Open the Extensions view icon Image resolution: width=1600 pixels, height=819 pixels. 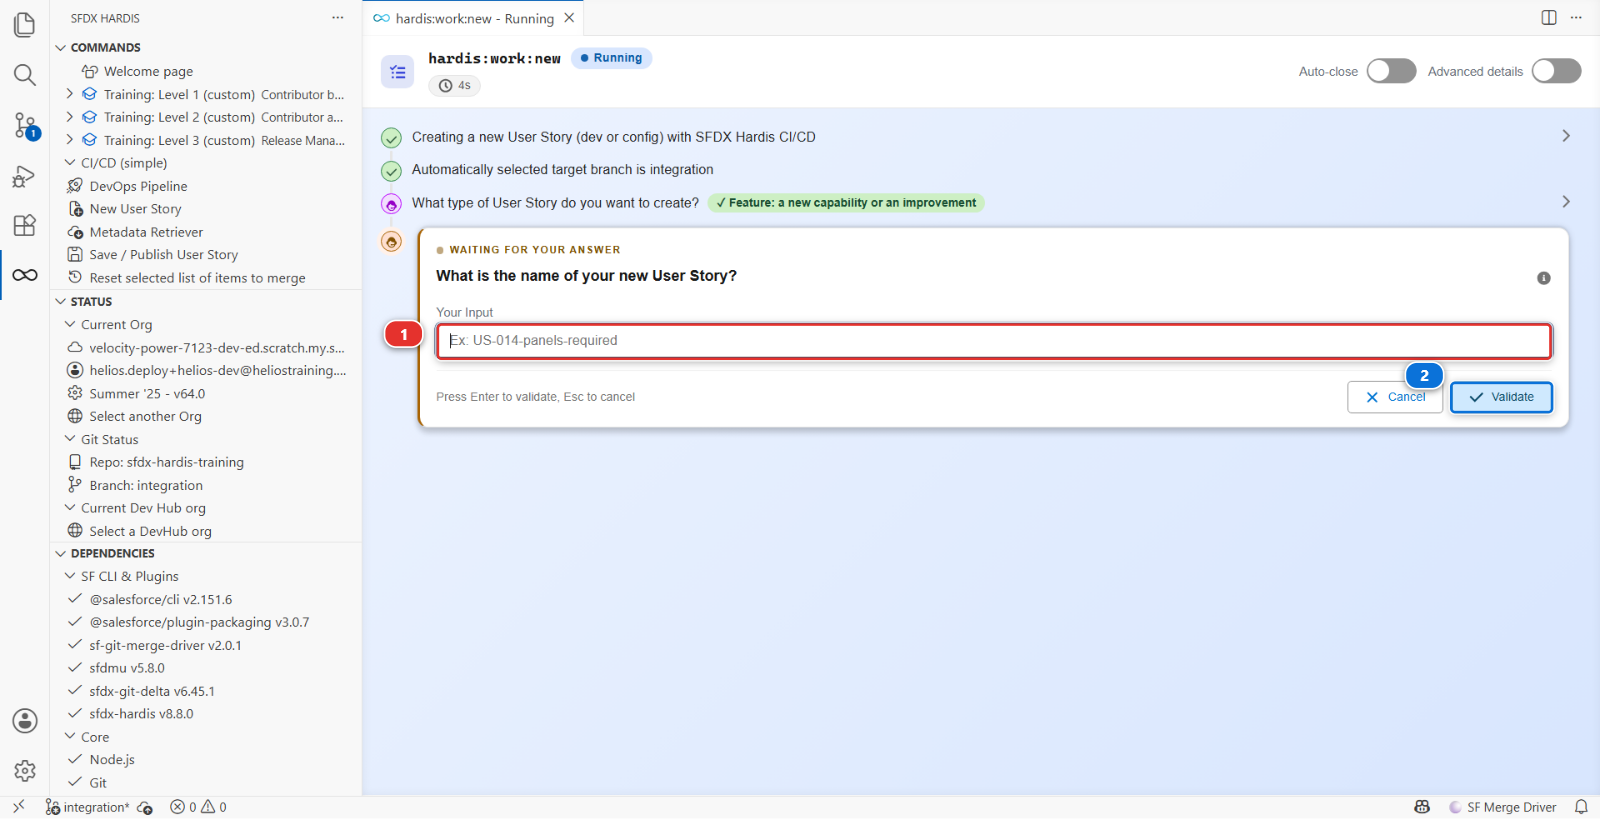pyautogui.click(x=25, y=225)
